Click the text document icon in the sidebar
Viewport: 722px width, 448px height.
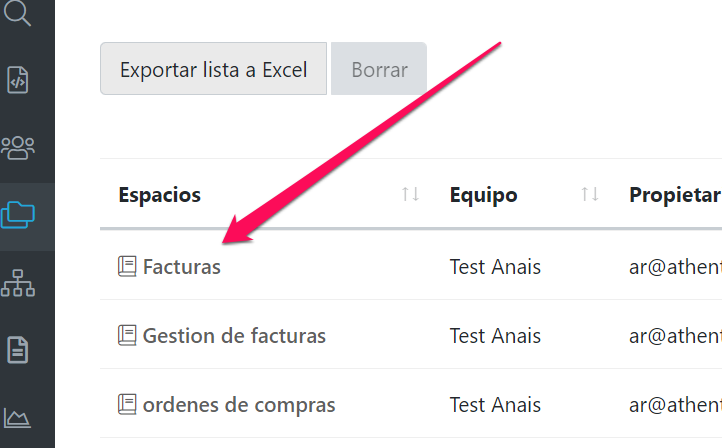18,350
